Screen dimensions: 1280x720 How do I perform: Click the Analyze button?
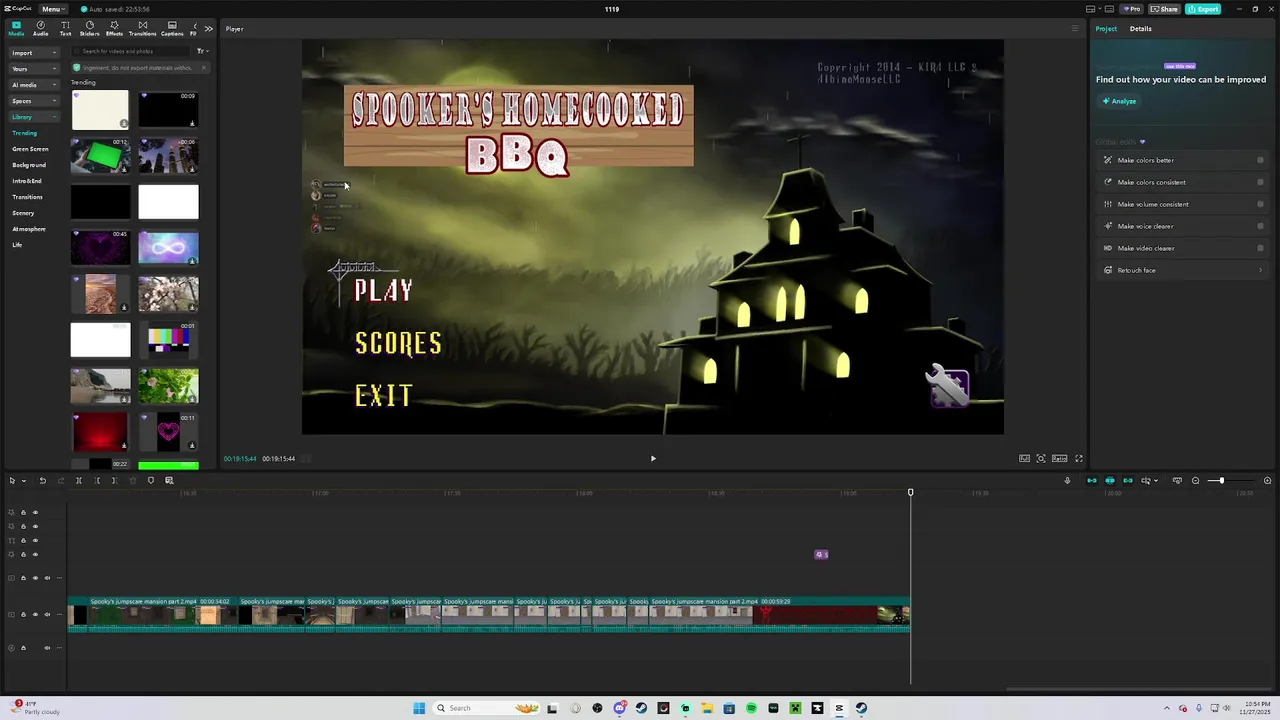point(1119,101)
